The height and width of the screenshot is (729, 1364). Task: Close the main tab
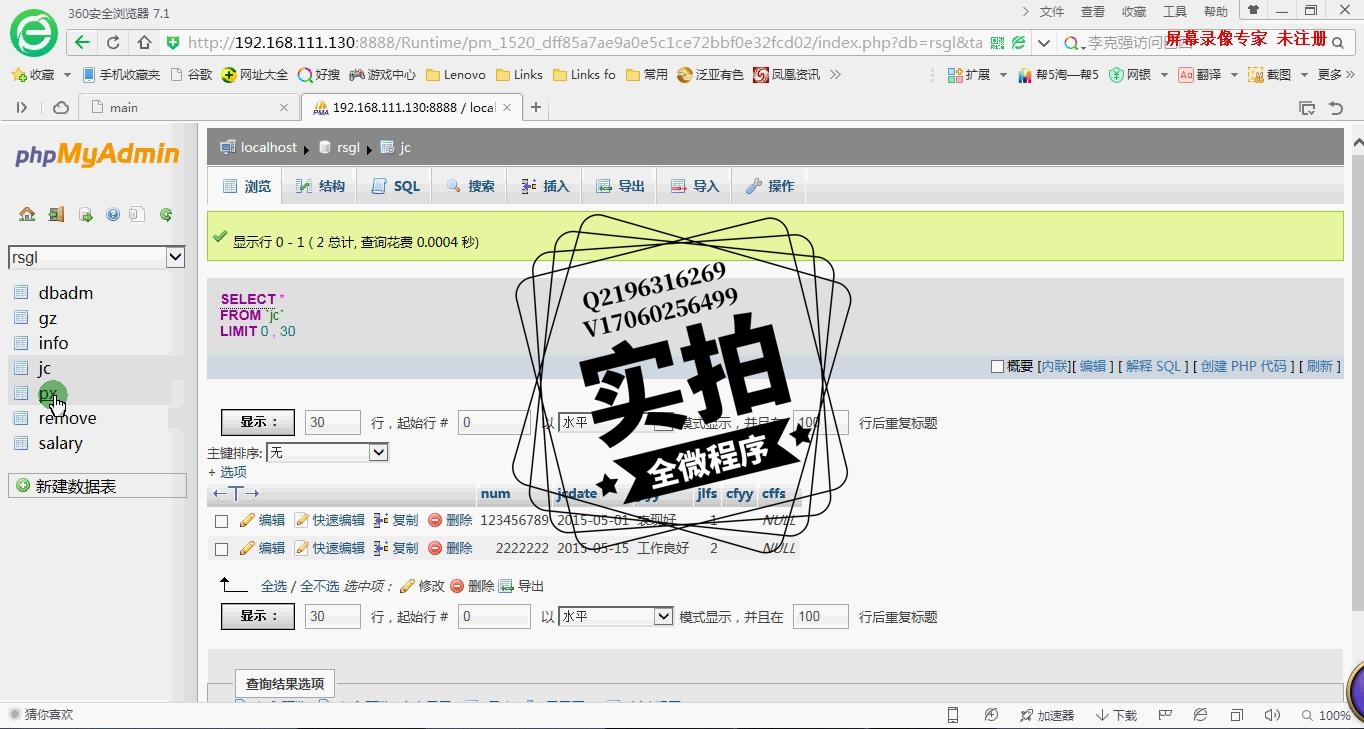pos(284,107)
